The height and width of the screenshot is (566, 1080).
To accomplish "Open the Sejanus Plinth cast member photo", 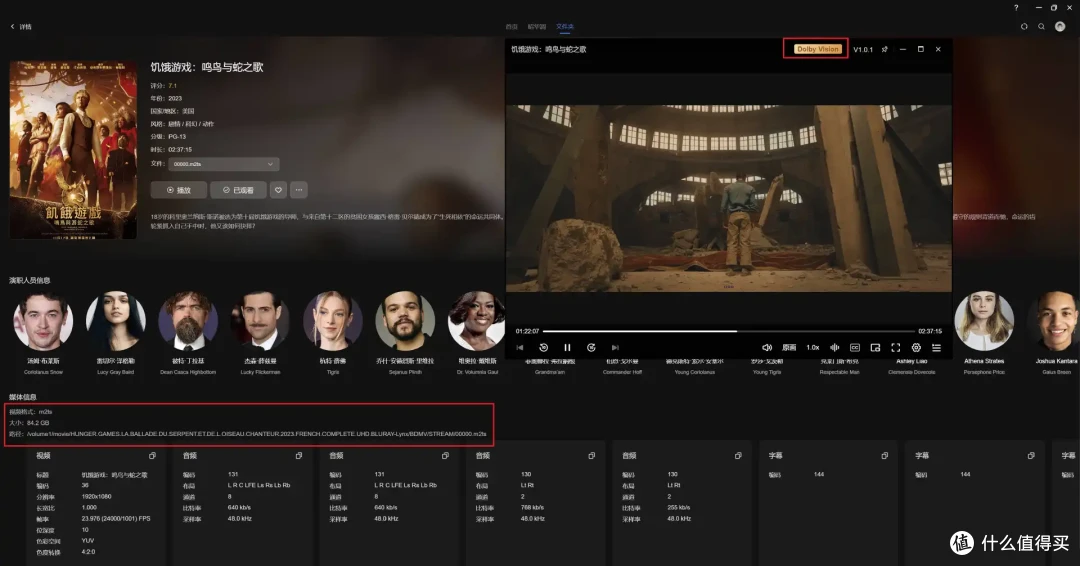I will [x=405, y=321].
